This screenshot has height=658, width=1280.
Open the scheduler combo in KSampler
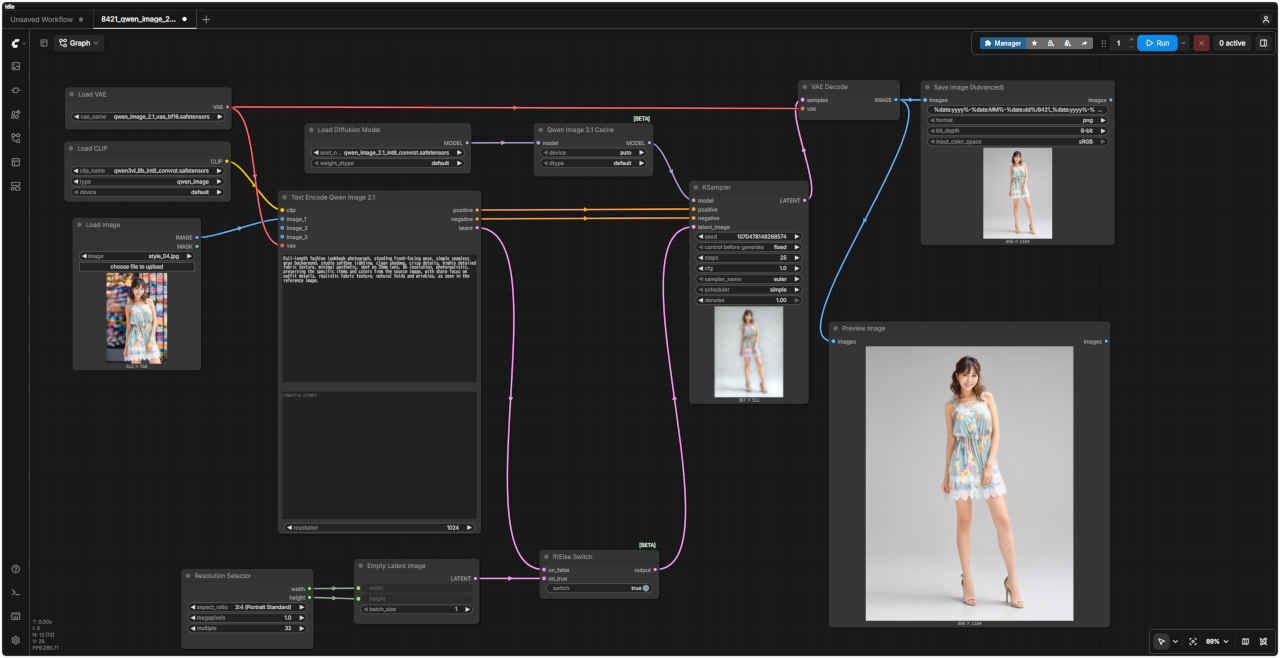pyautogui.click(x=747, y=290)
